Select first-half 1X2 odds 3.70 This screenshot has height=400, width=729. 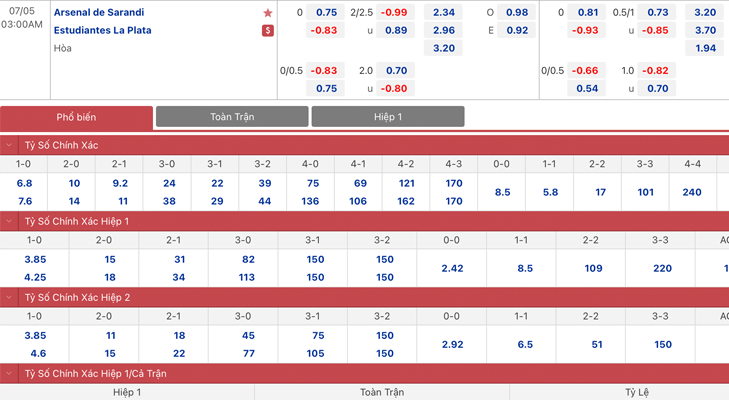(705, 30)
